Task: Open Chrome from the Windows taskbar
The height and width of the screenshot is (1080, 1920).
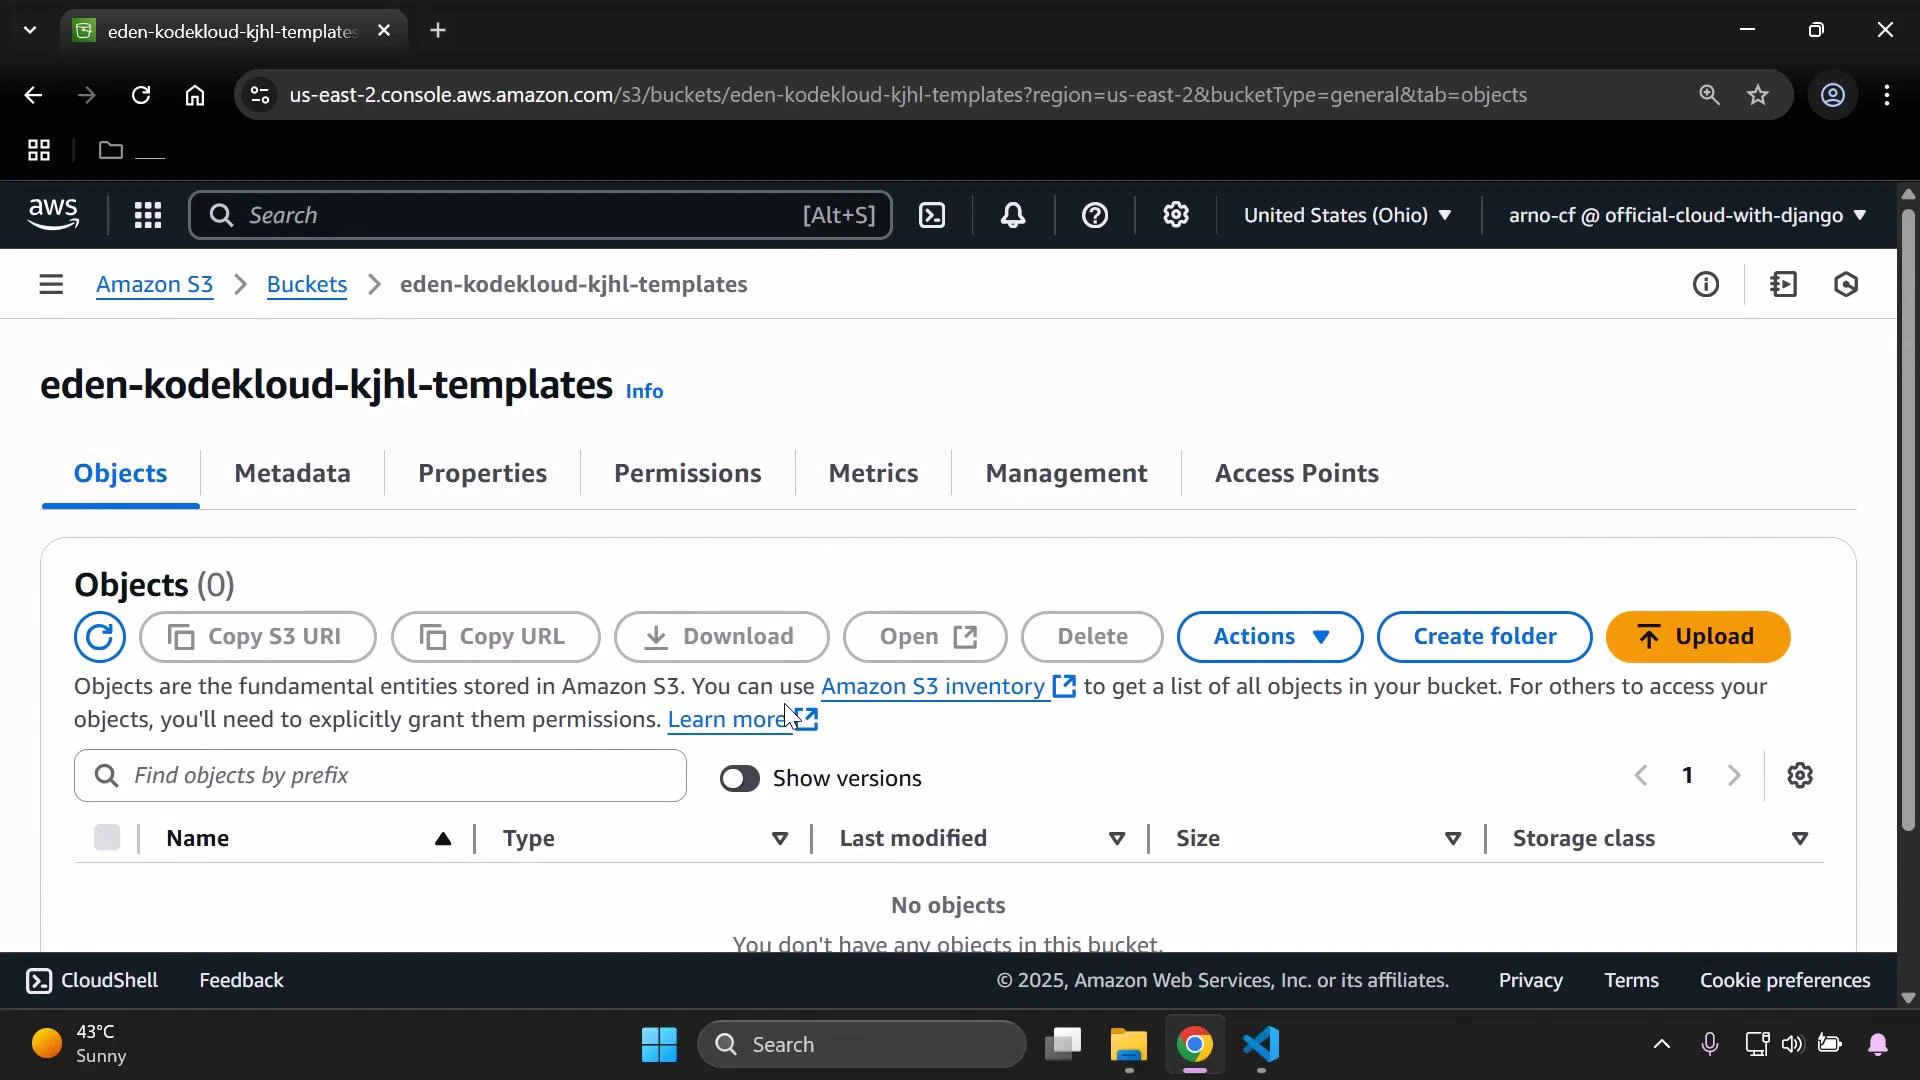Action: (1196, 1044)
